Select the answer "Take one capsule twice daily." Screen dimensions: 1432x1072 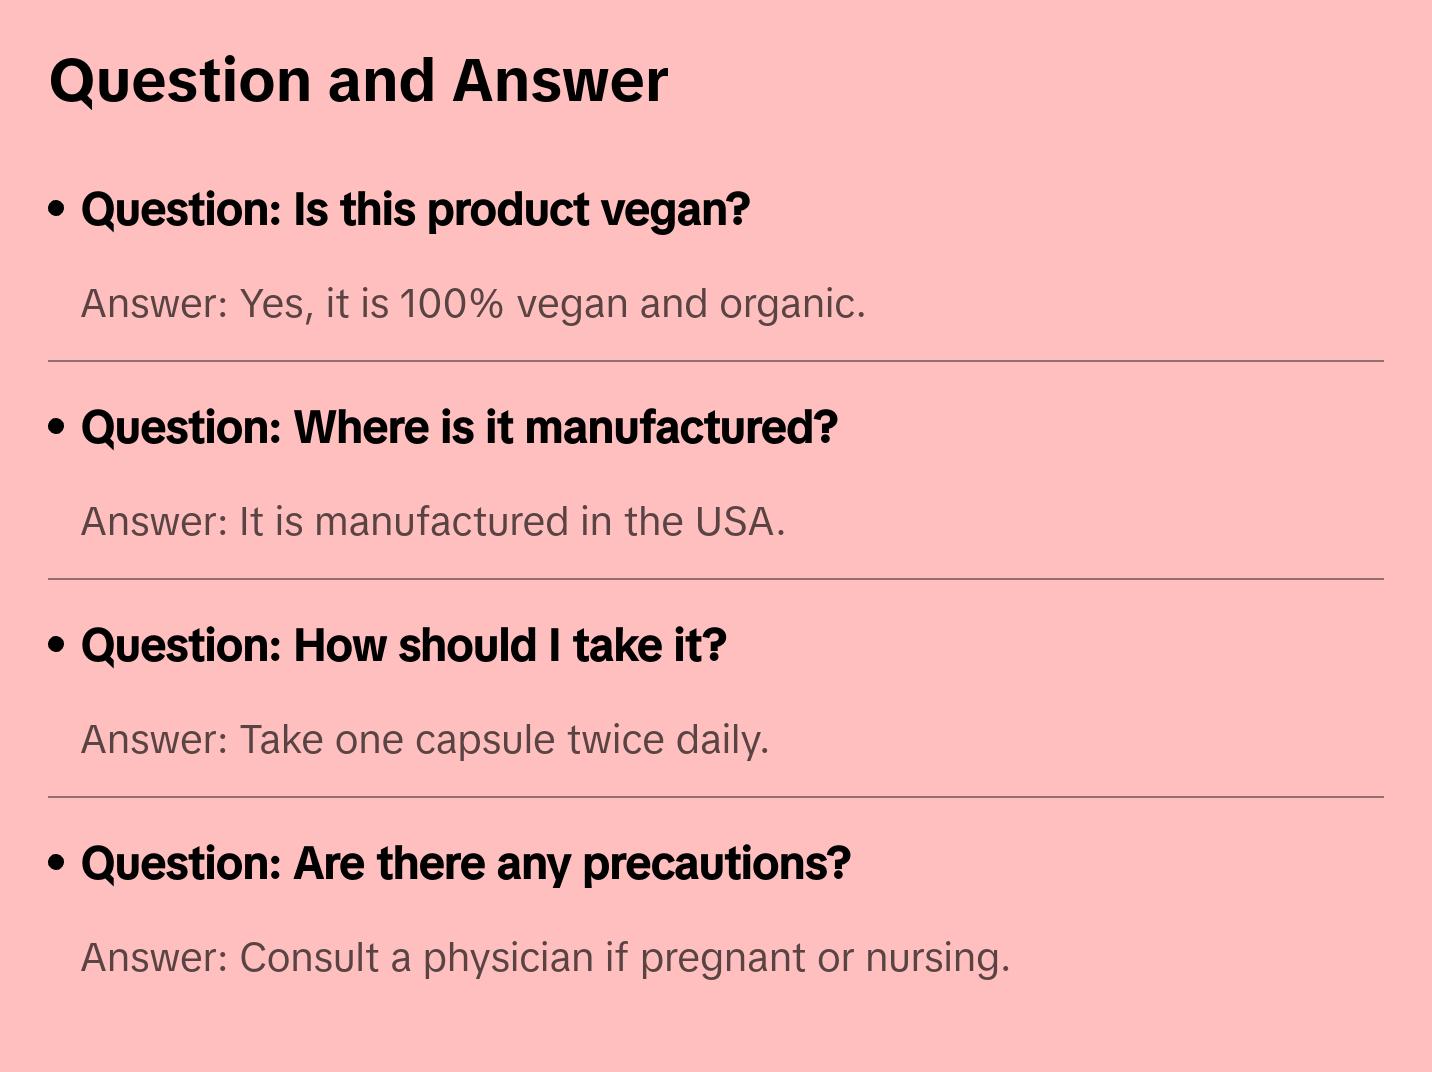pos(425,740)
